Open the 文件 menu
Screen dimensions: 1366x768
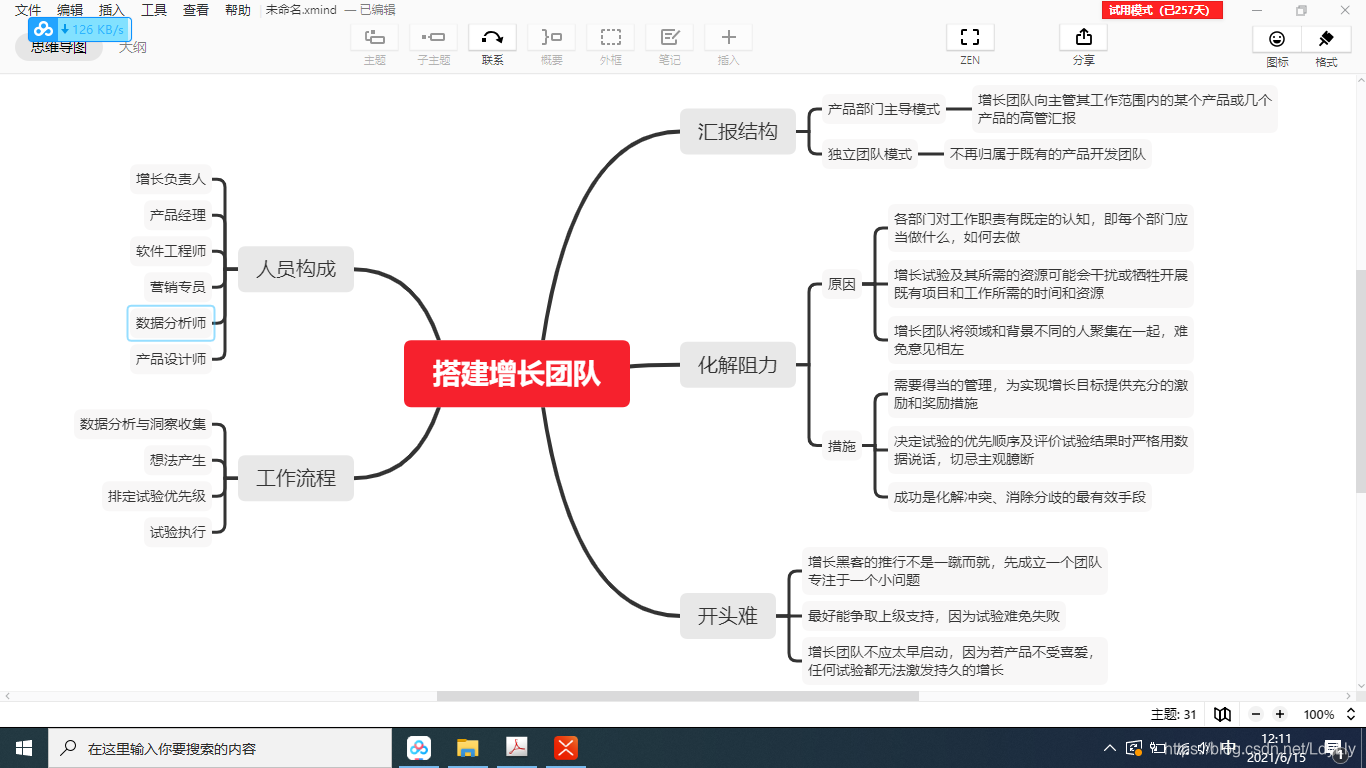pos(28,10)
